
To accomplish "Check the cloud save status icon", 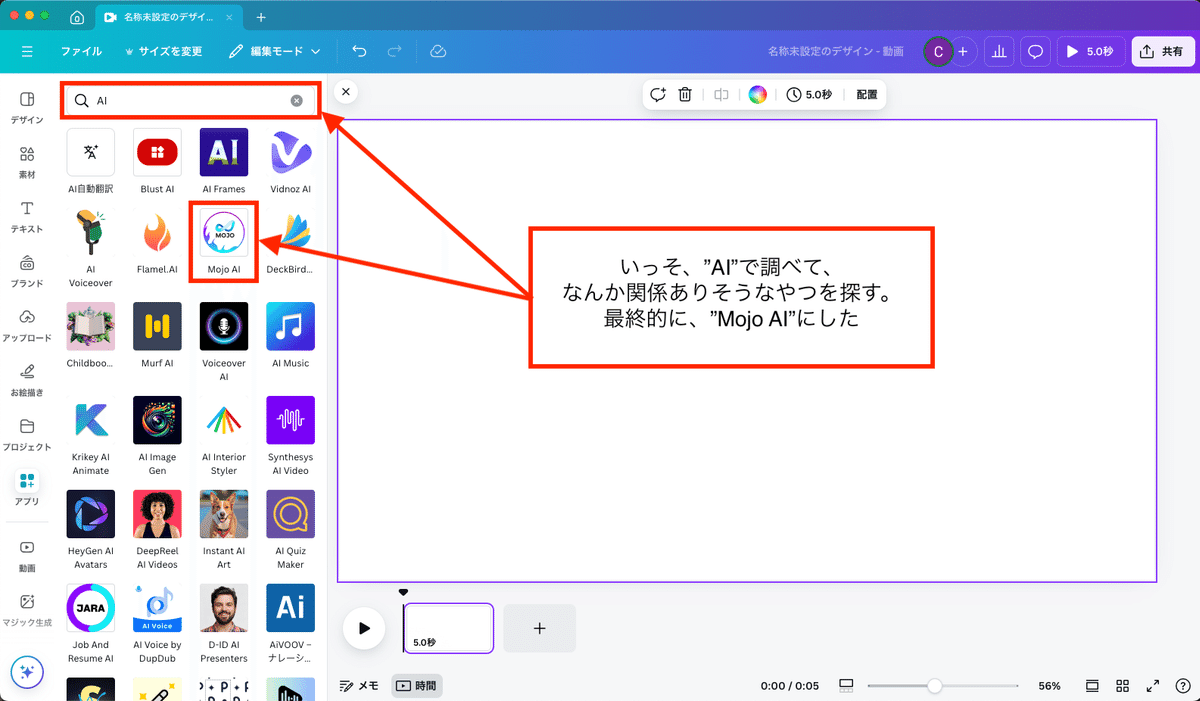I will click(437, 51).
